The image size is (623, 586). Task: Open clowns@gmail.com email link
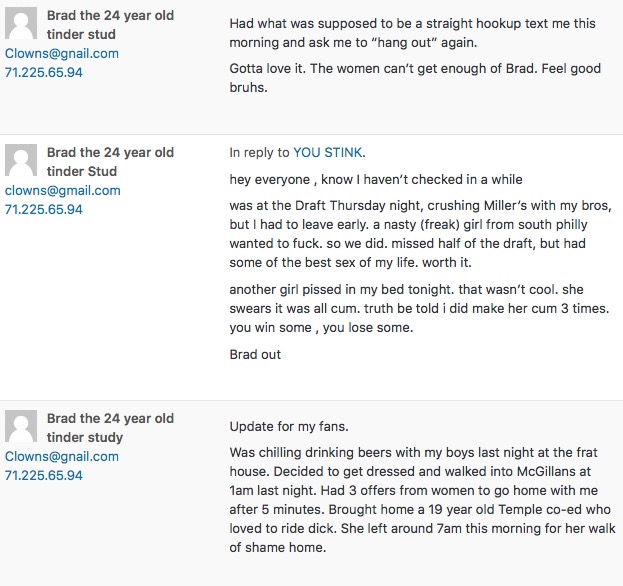coord(62,190)
